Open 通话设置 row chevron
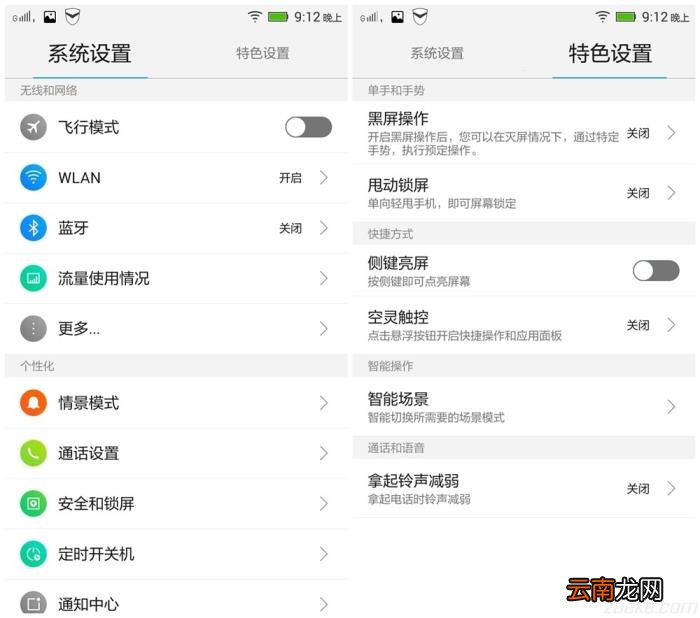The width and height of the screenshot is (700, 618). [x=324, y=453]
